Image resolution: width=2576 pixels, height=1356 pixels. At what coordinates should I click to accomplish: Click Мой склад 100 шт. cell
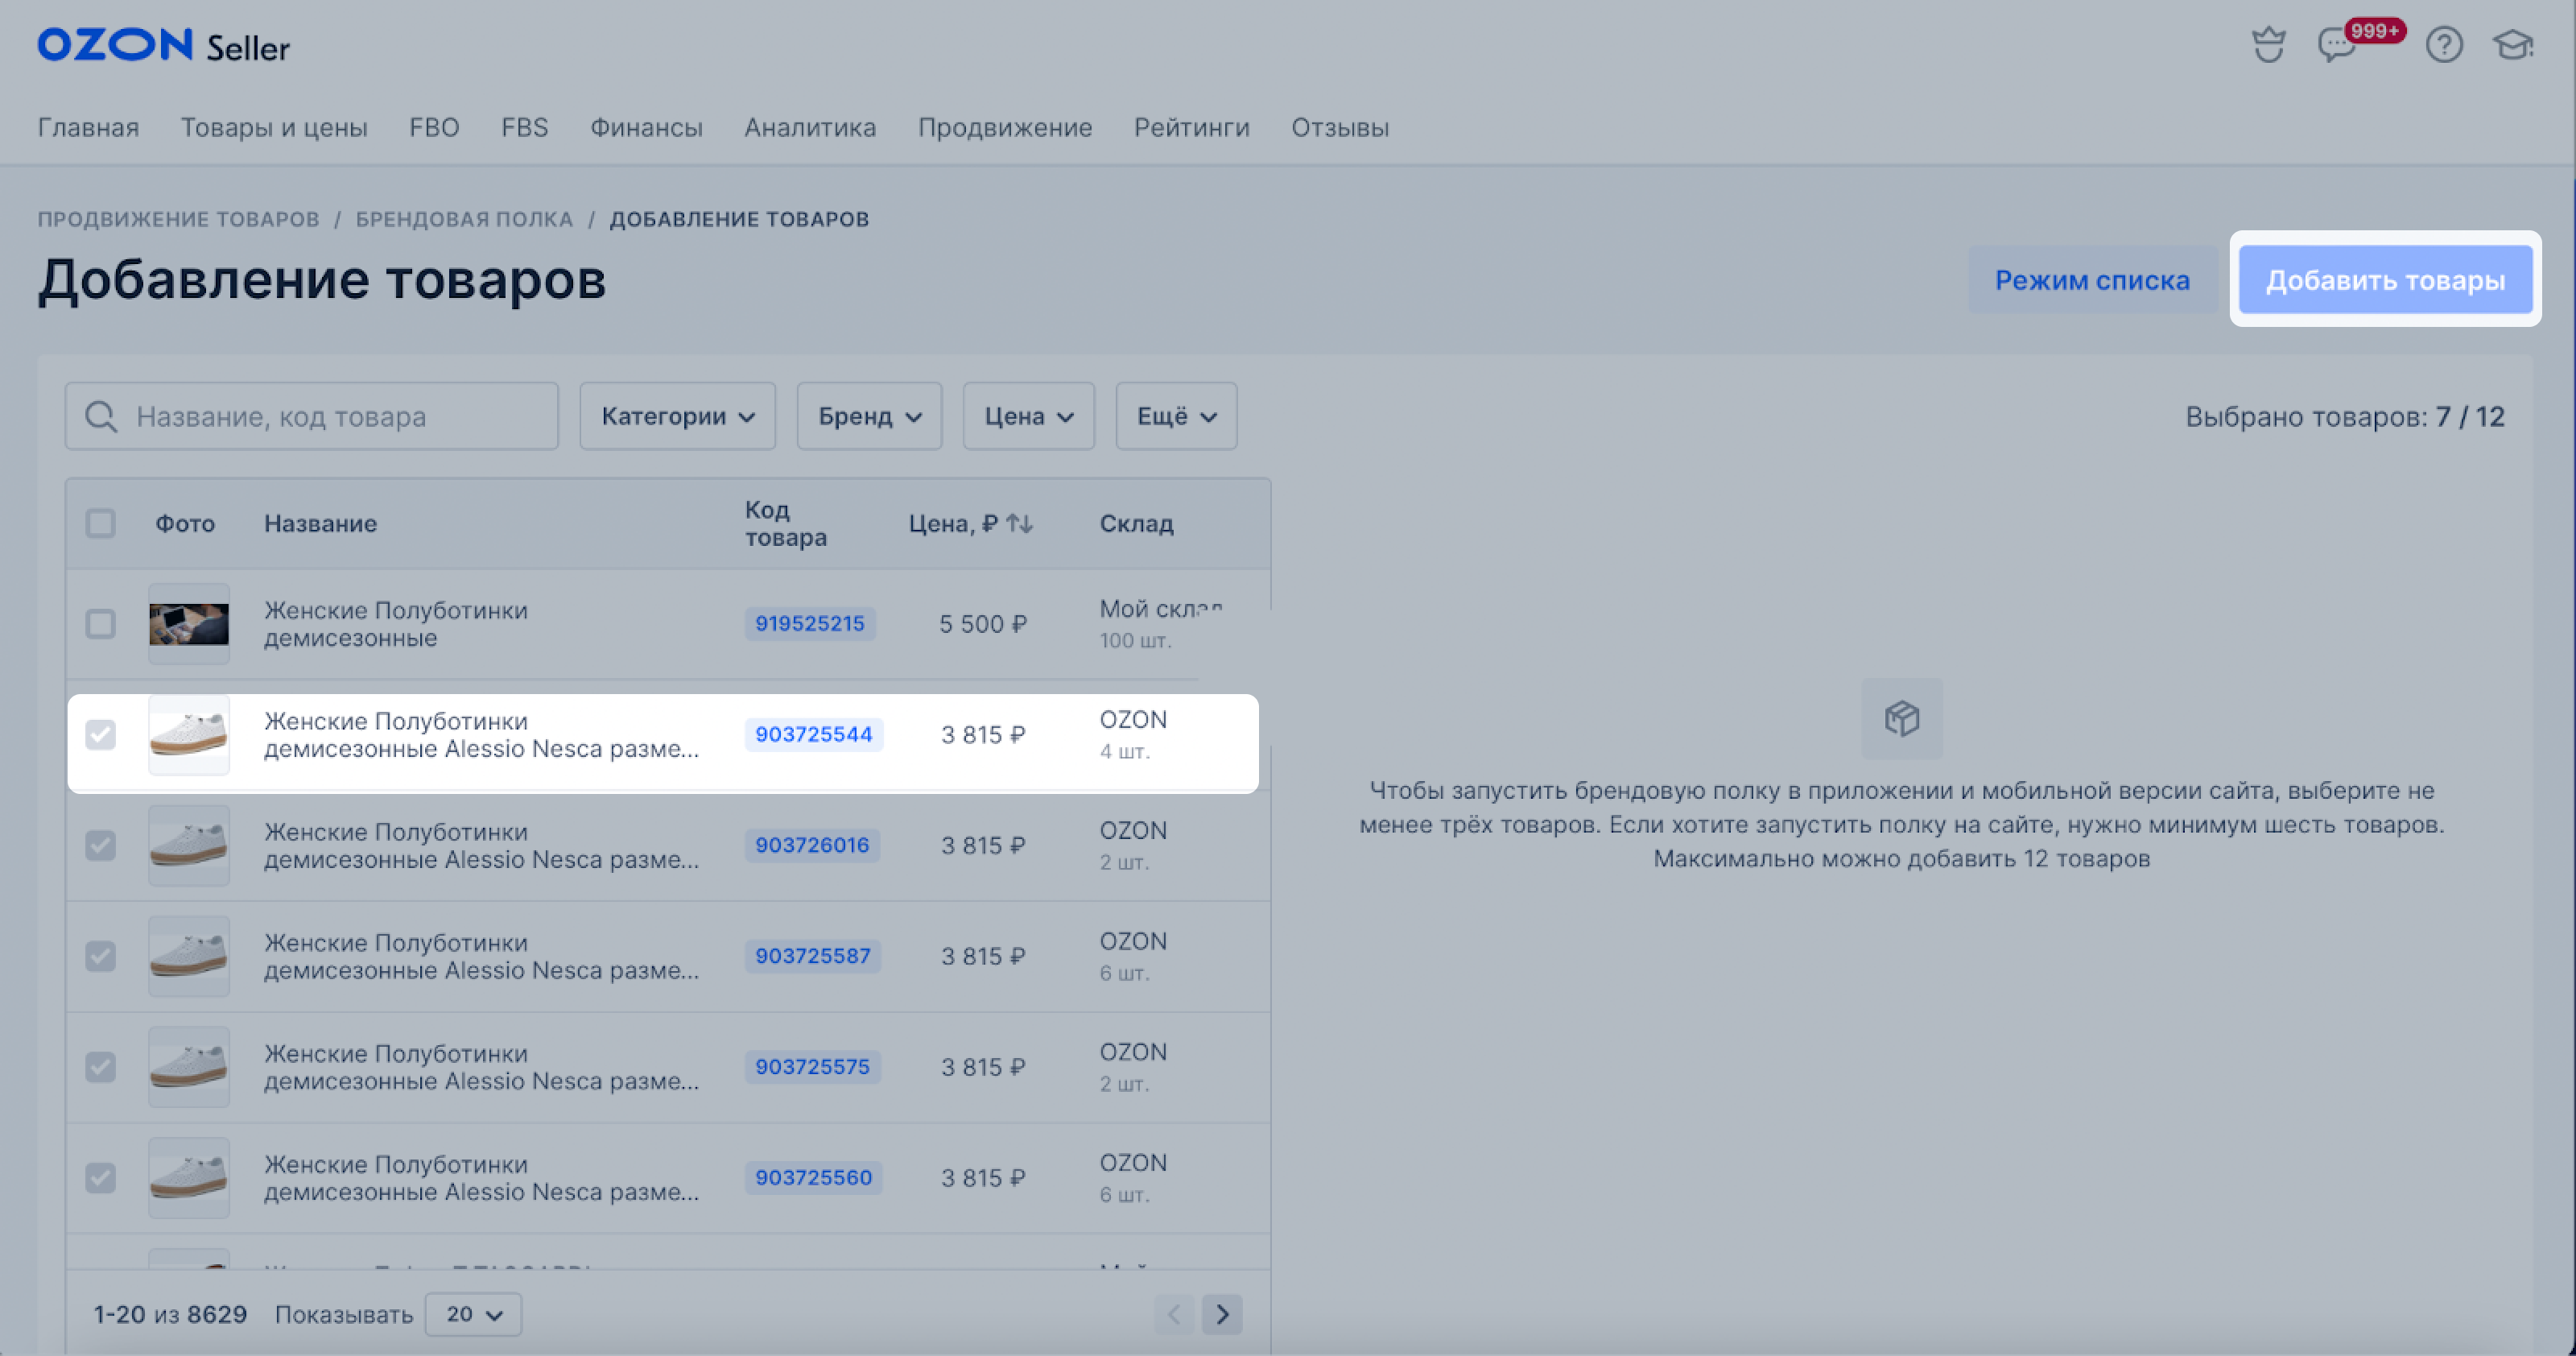click(x=1160, y=624)
